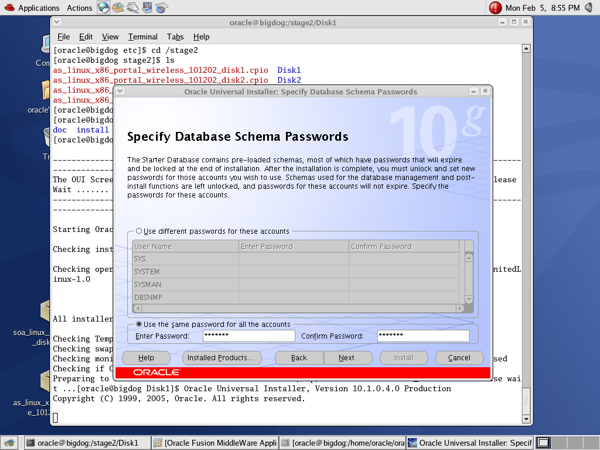Switch to oracle@bigdog:/home/oracle taskbar window
The width and height of the screenshot is (600, 450).
[342, 443]
